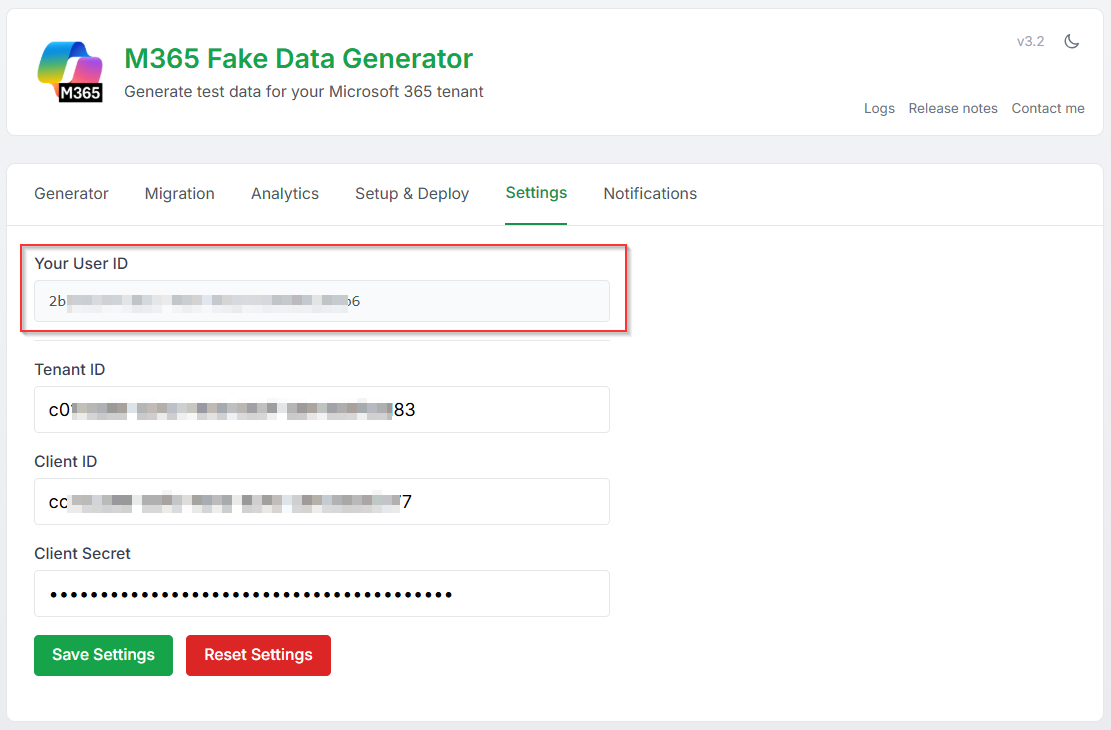Screen dimensions: 1111x730
Task: Select the Setup & Deploy tab
Action: coord(411,194)
